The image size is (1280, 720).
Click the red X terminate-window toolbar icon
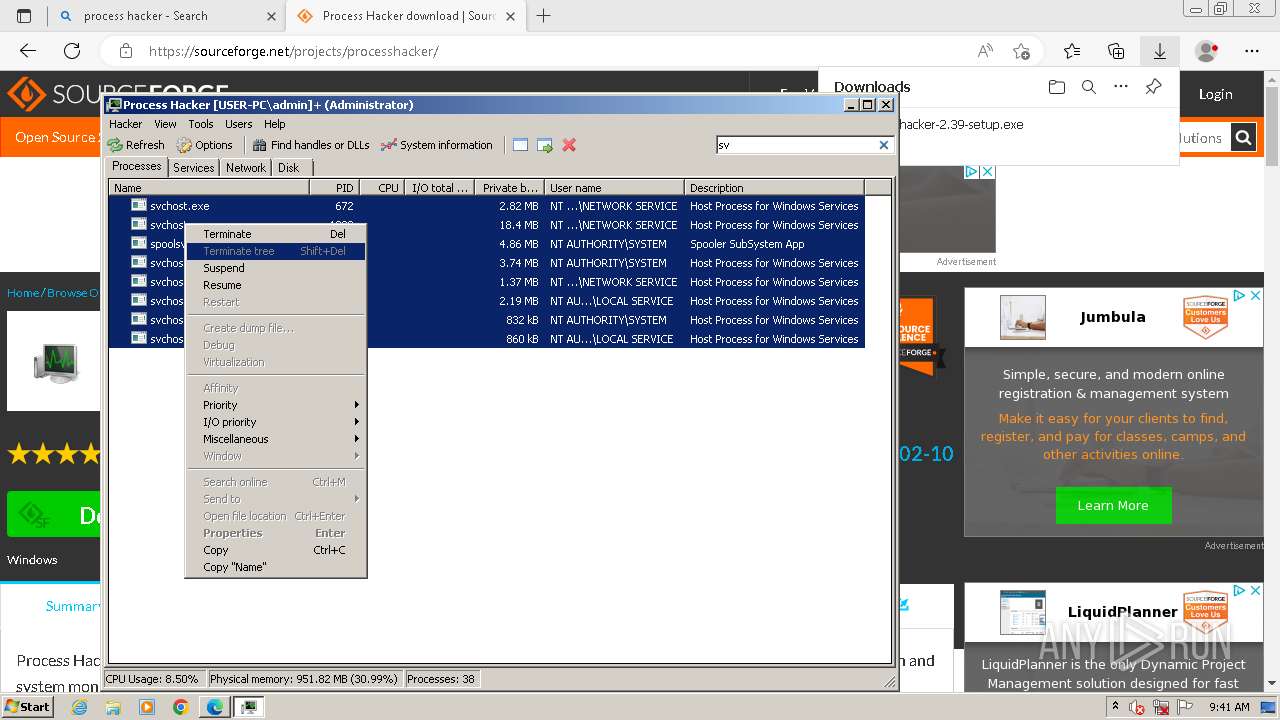(569, 145)
